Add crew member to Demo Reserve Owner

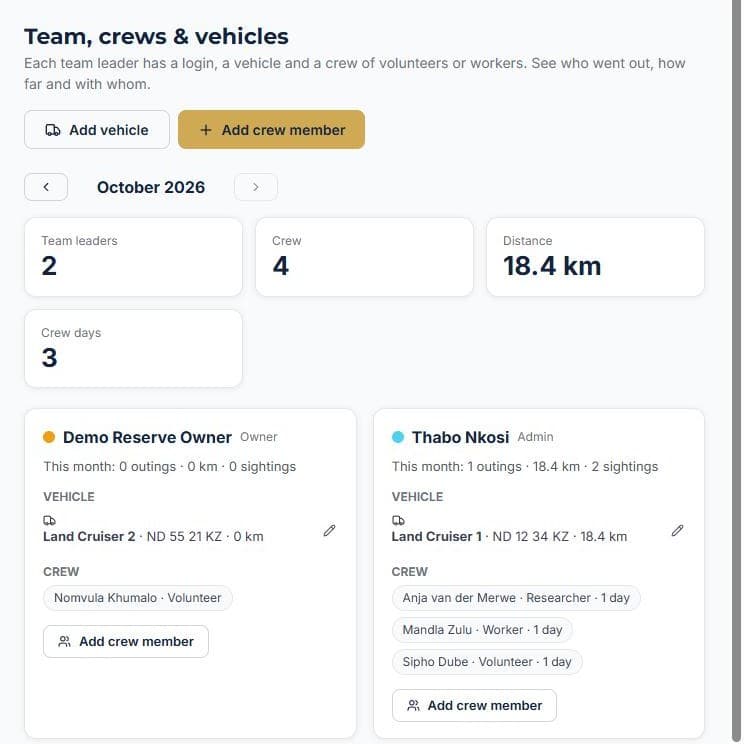[126, 642]
